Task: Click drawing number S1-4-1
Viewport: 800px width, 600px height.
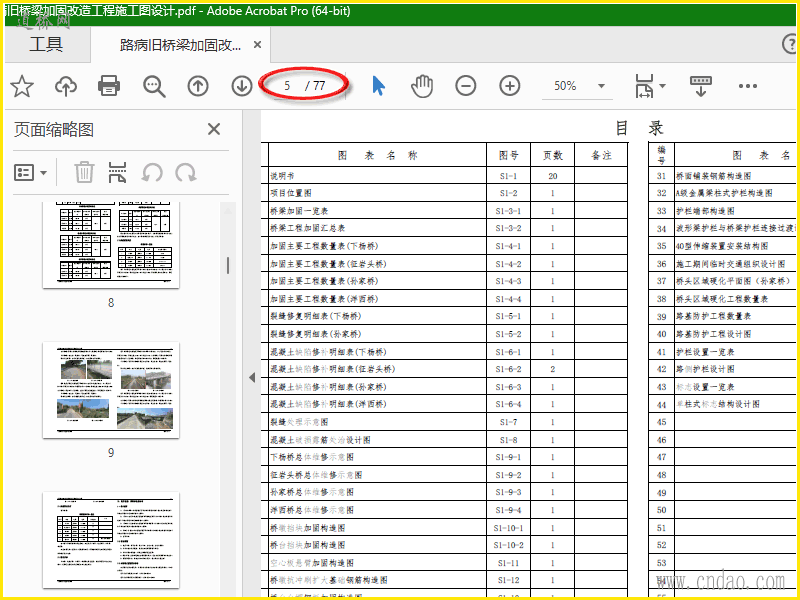Action: (x=508, y=246)
